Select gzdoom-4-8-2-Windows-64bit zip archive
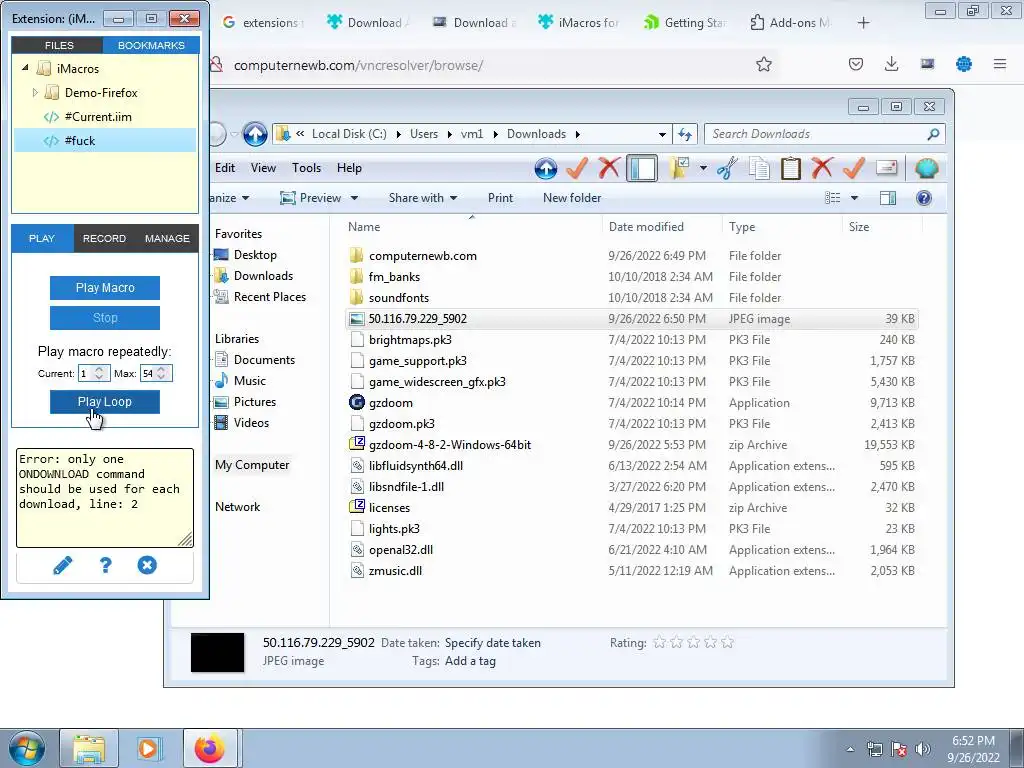1024x768 pixels. coord(450,445)
